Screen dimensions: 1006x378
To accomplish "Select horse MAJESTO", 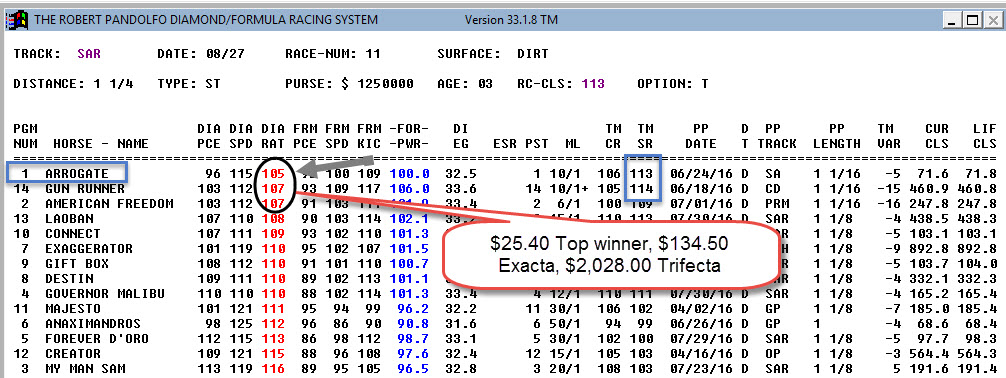I will pyautogui.click(x=72, y=309).
